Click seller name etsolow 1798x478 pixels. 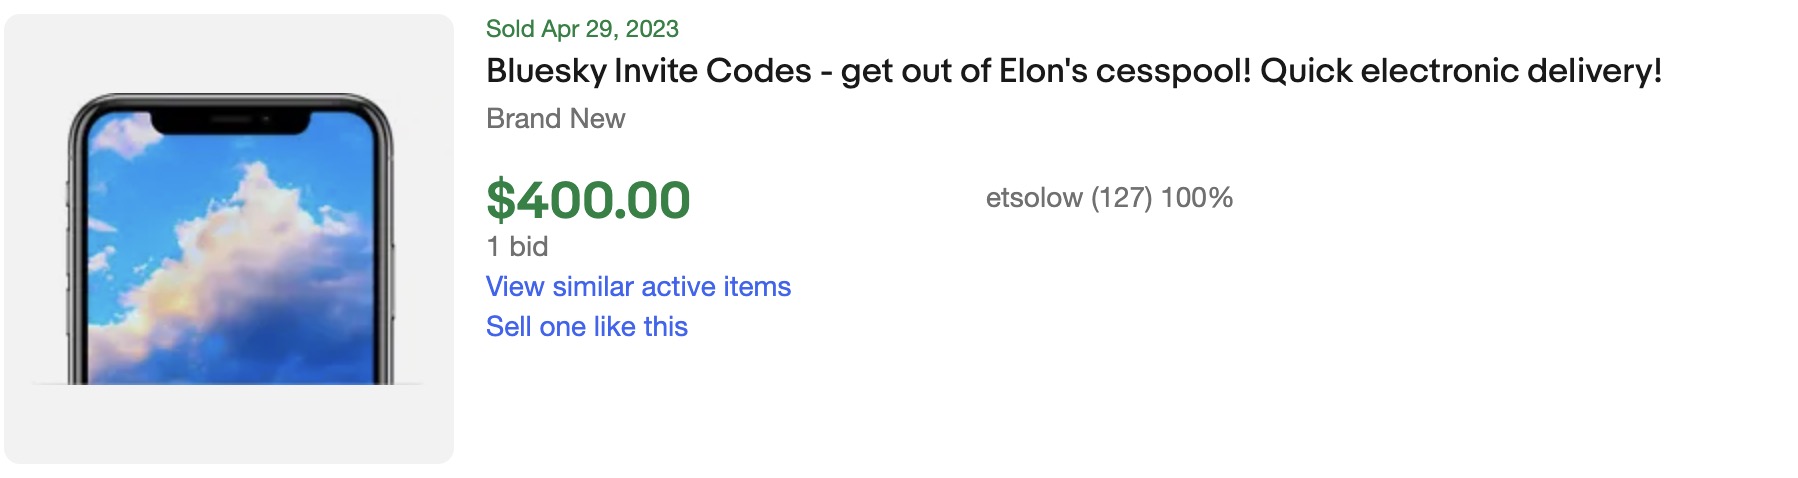(x=1034, y=198)
